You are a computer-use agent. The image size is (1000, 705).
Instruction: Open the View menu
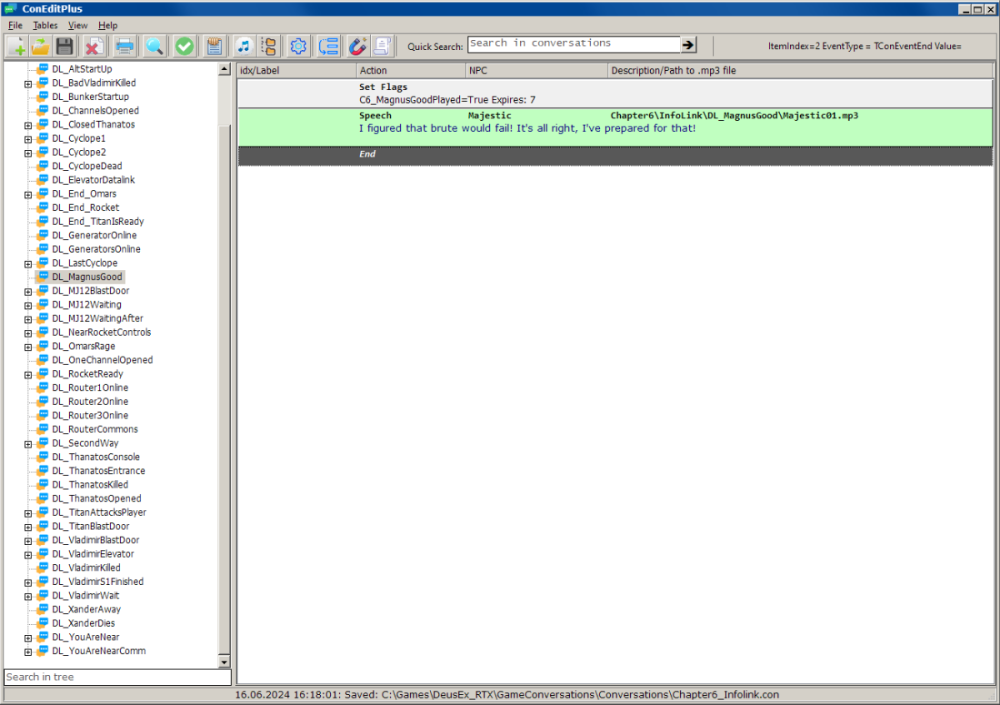[x=78, y=25]
